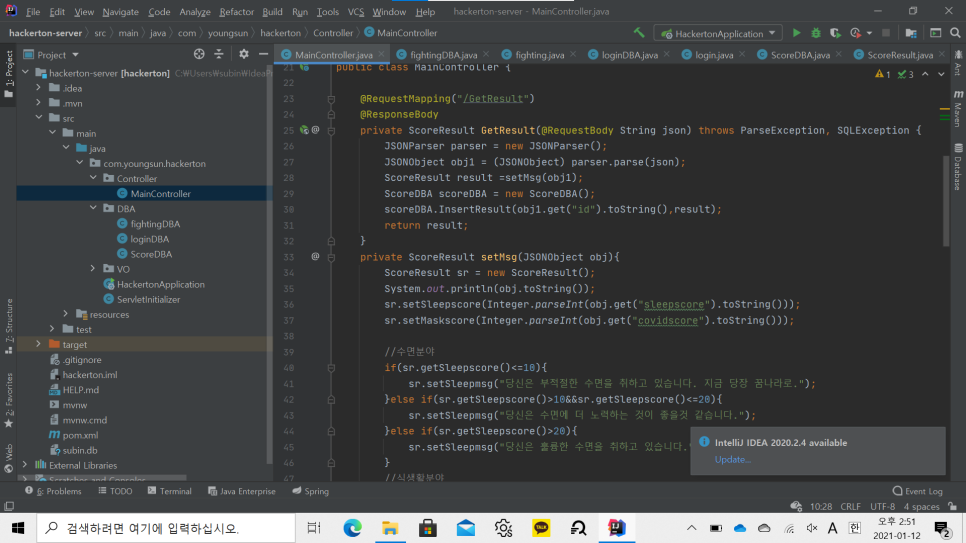Image resolution: width=966 pixels, height=543 pixels.
Task: Select pom.xml in project tree
Action: [80, 435]
